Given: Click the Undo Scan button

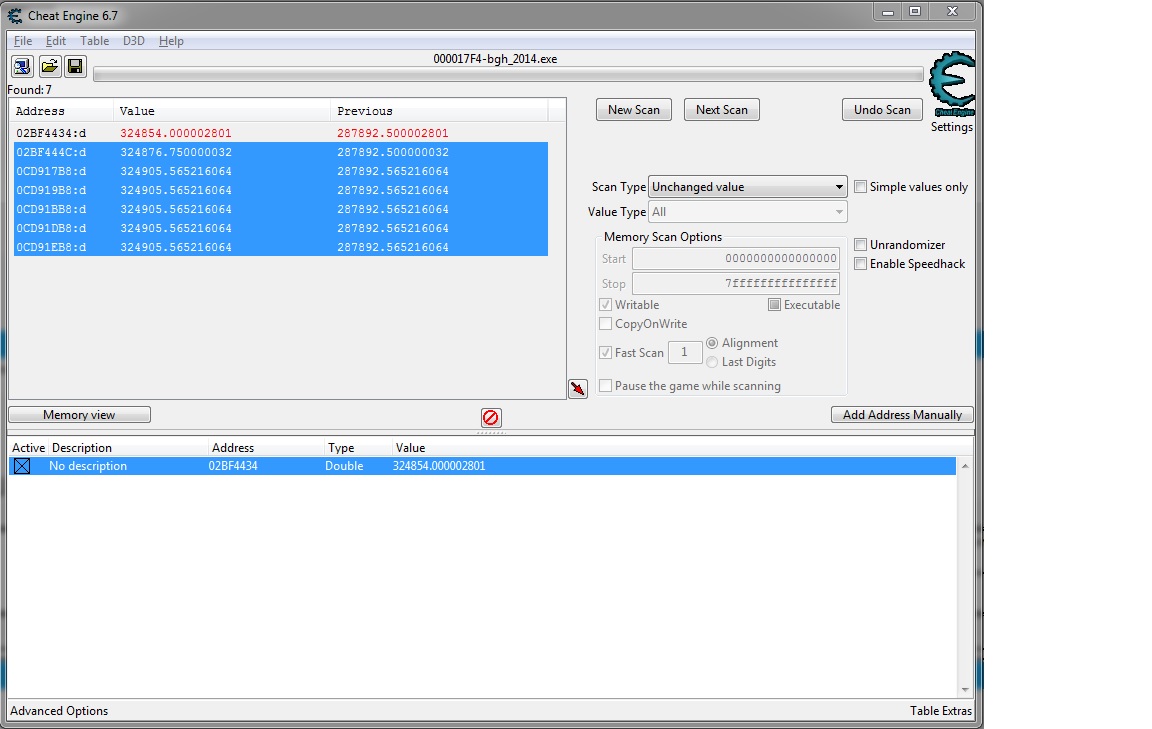Looking at the screenshot, I should pos(882,110).
